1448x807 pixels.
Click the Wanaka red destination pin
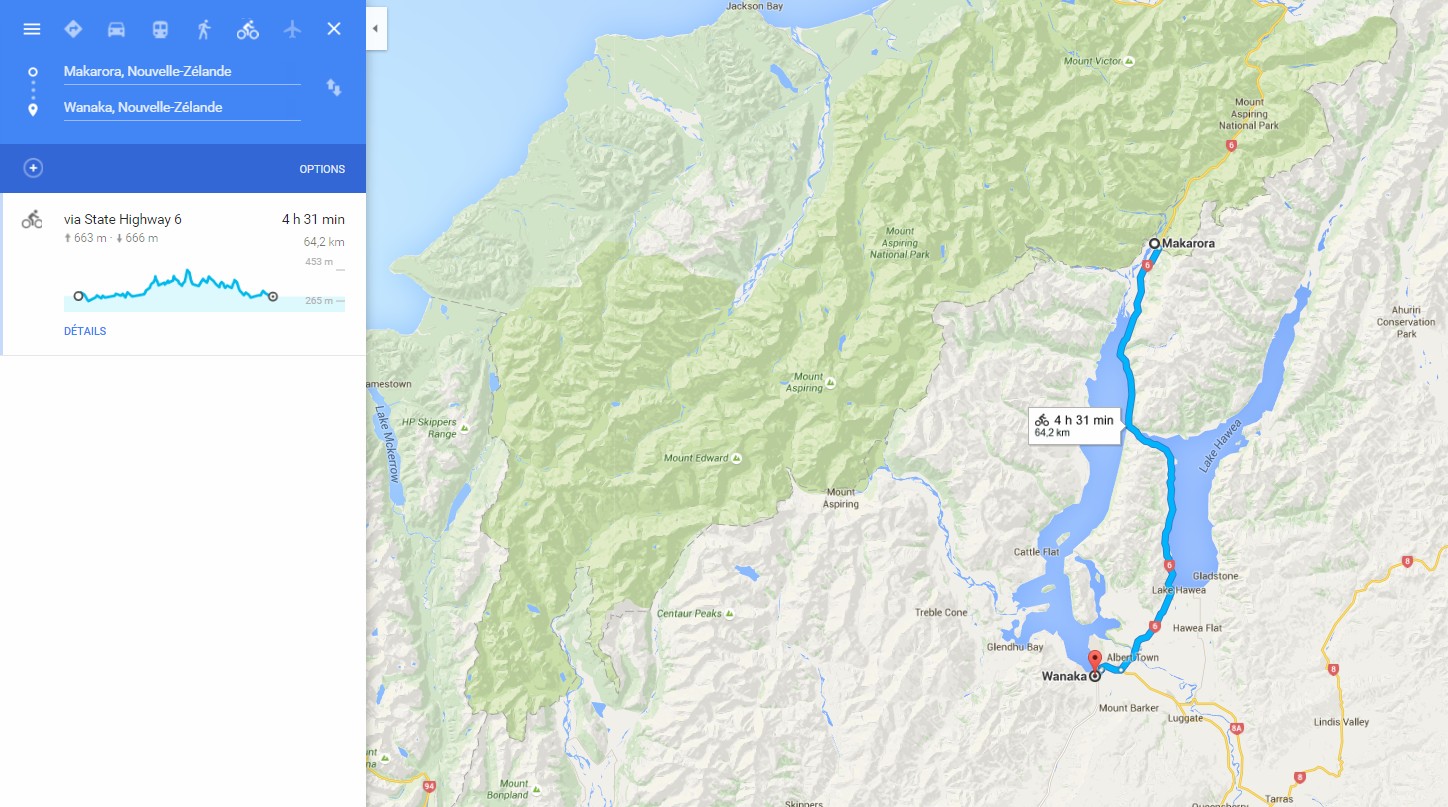pyautogui.click(x=1094, y=661)
